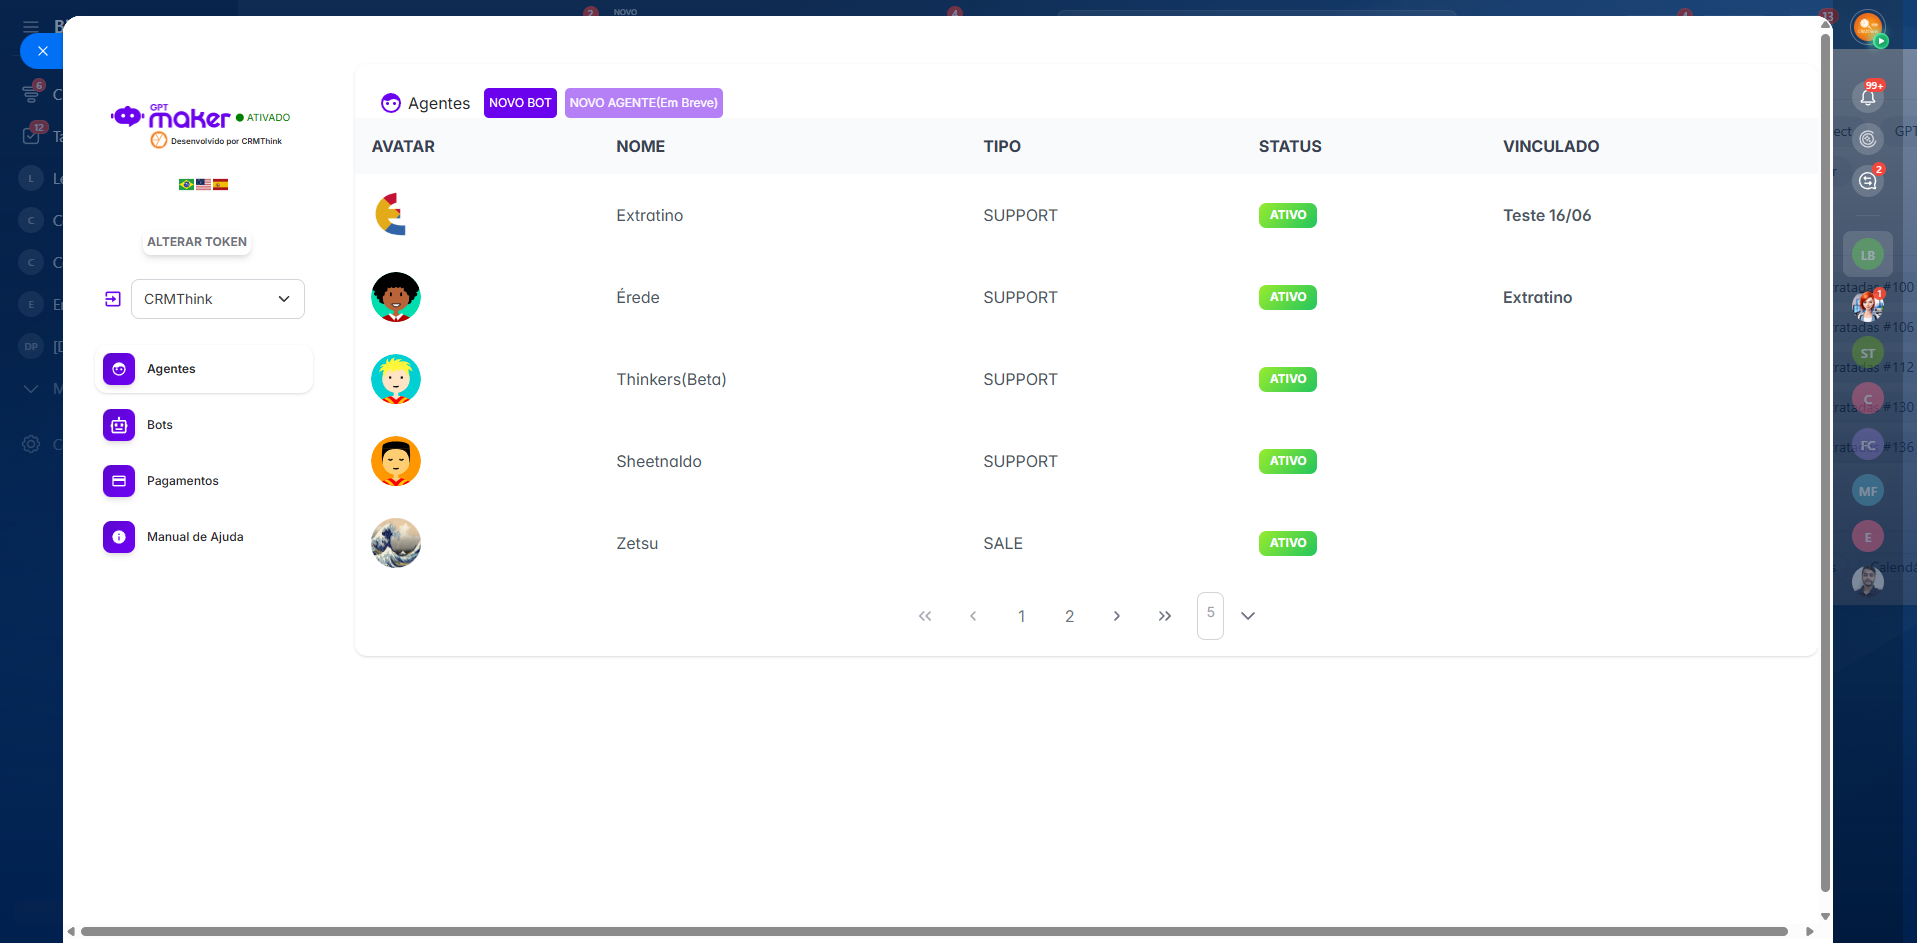Click the horizontal scrollbar at bottom

coord(933,931)
